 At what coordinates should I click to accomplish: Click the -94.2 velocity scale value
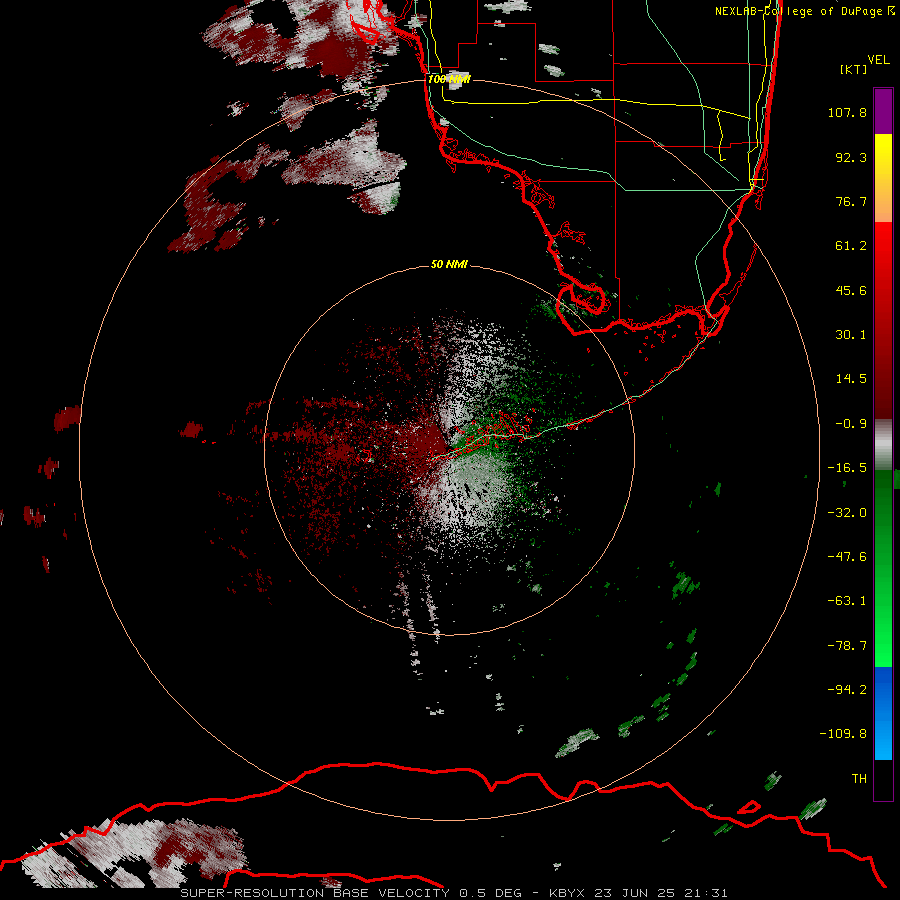(x=847, y=689)
